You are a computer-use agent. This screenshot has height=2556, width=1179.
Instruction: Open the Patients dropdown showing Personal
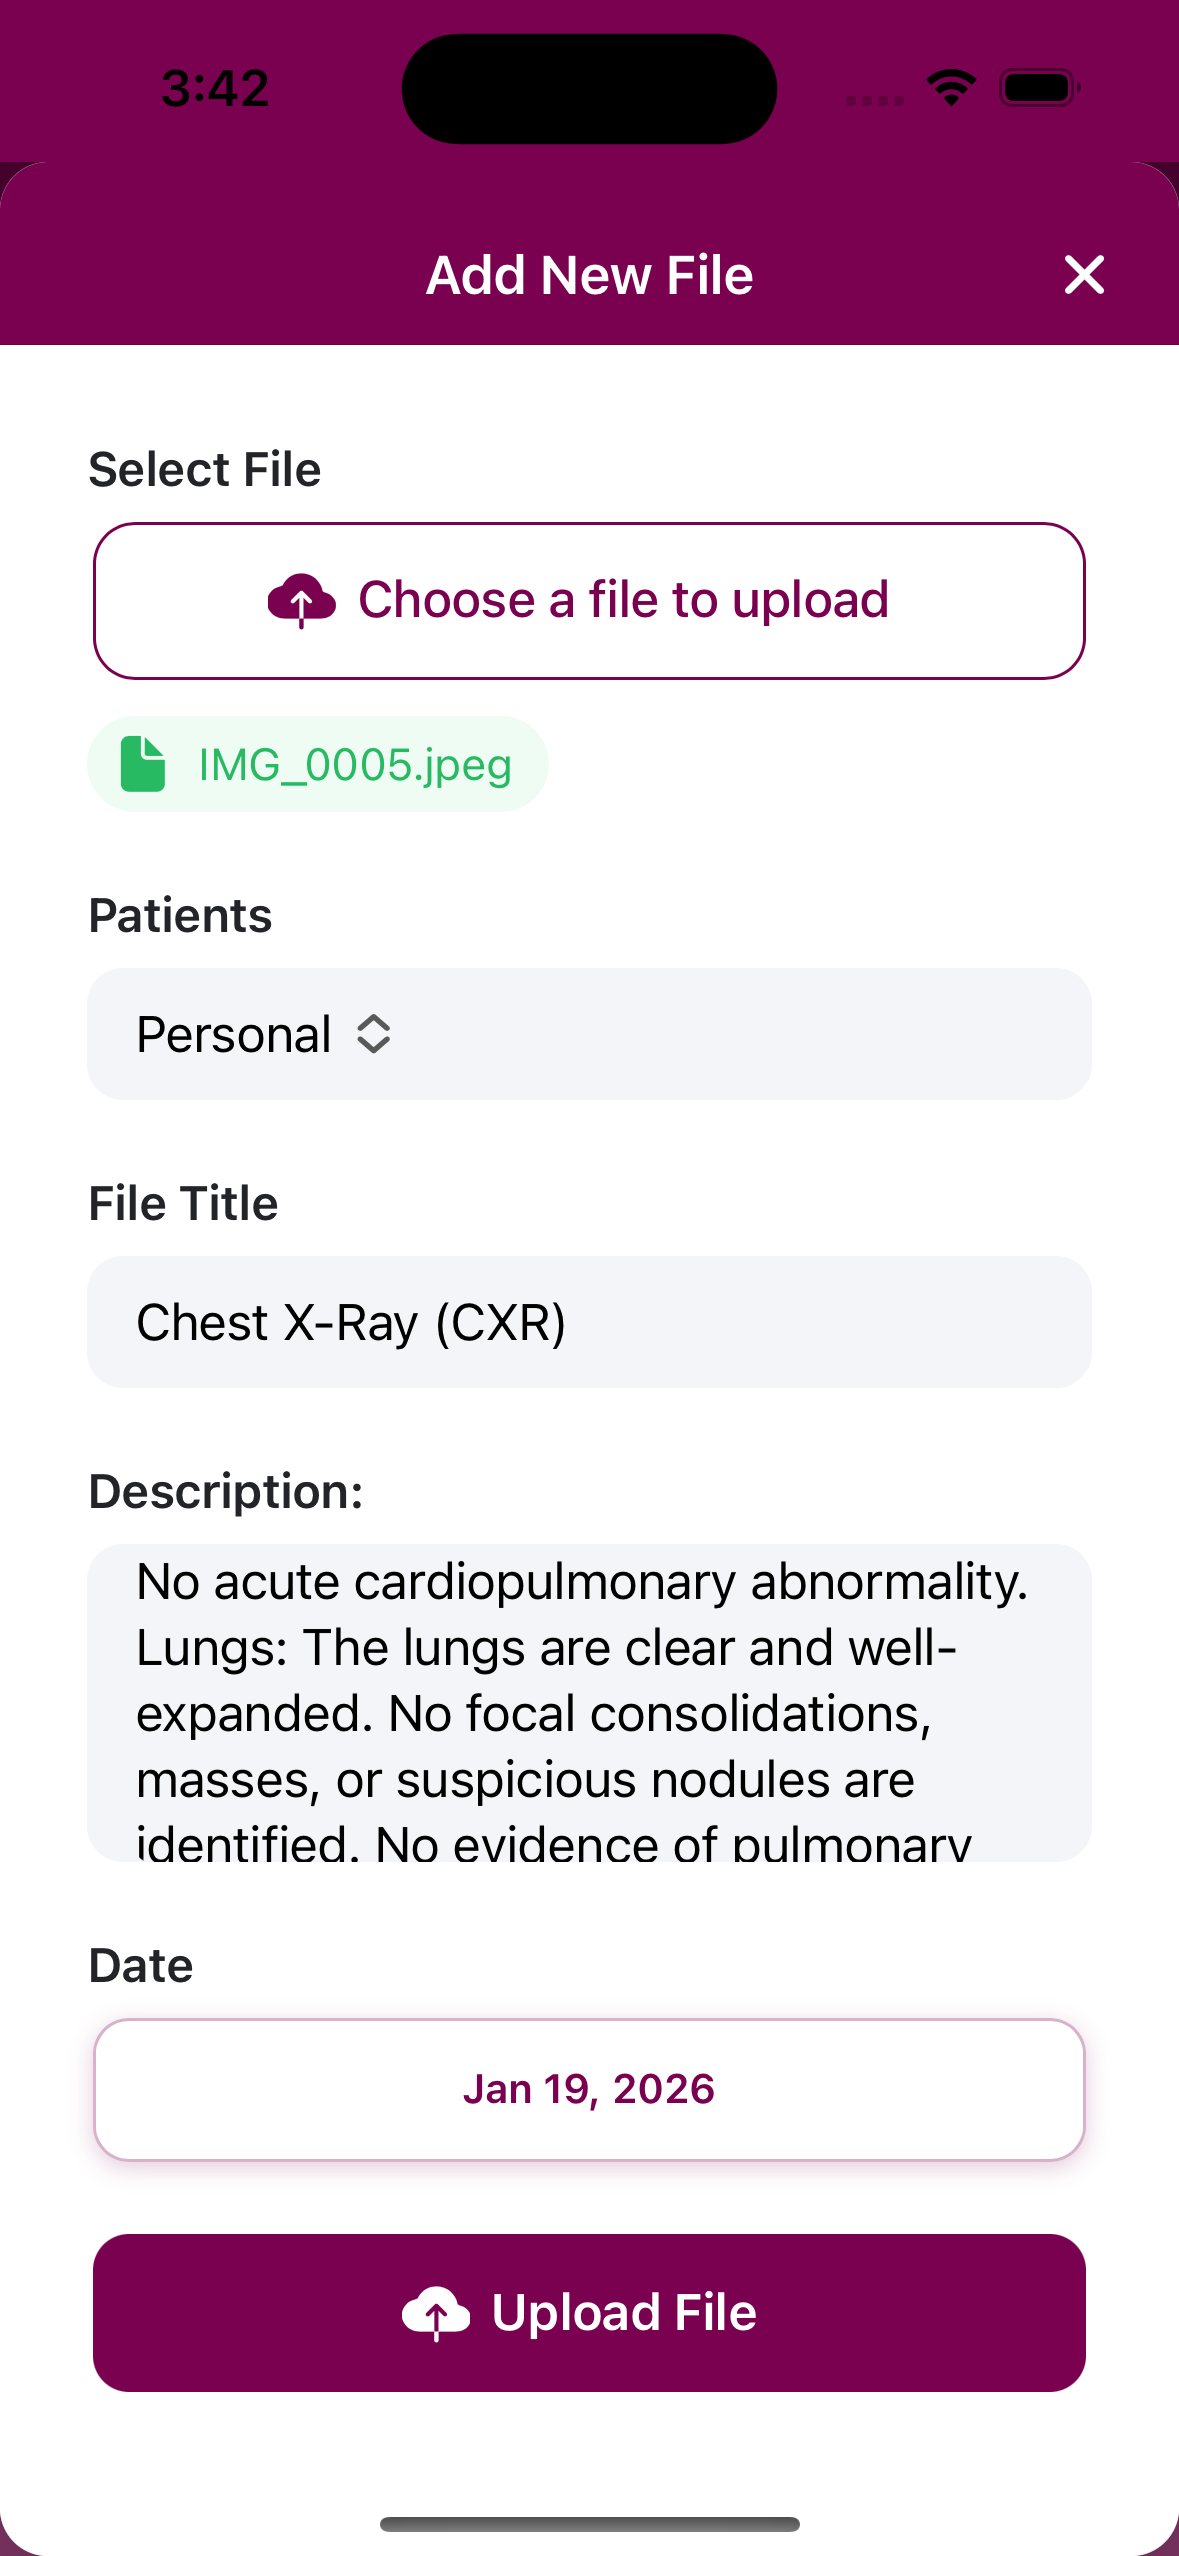tap(589, 1034)
